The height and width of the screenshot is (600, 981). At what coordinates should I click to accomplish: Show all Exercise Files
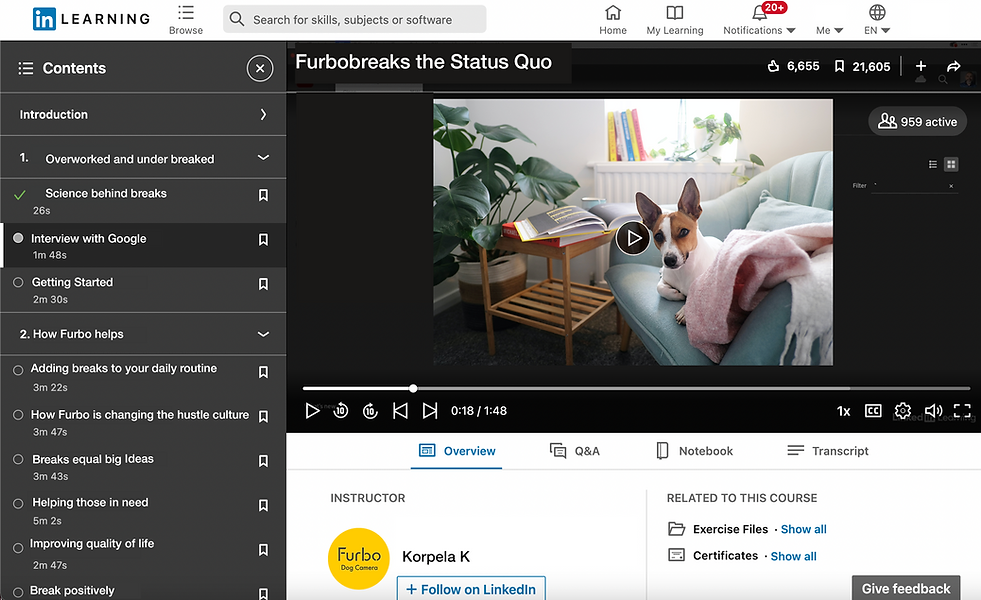coord(803,529)
